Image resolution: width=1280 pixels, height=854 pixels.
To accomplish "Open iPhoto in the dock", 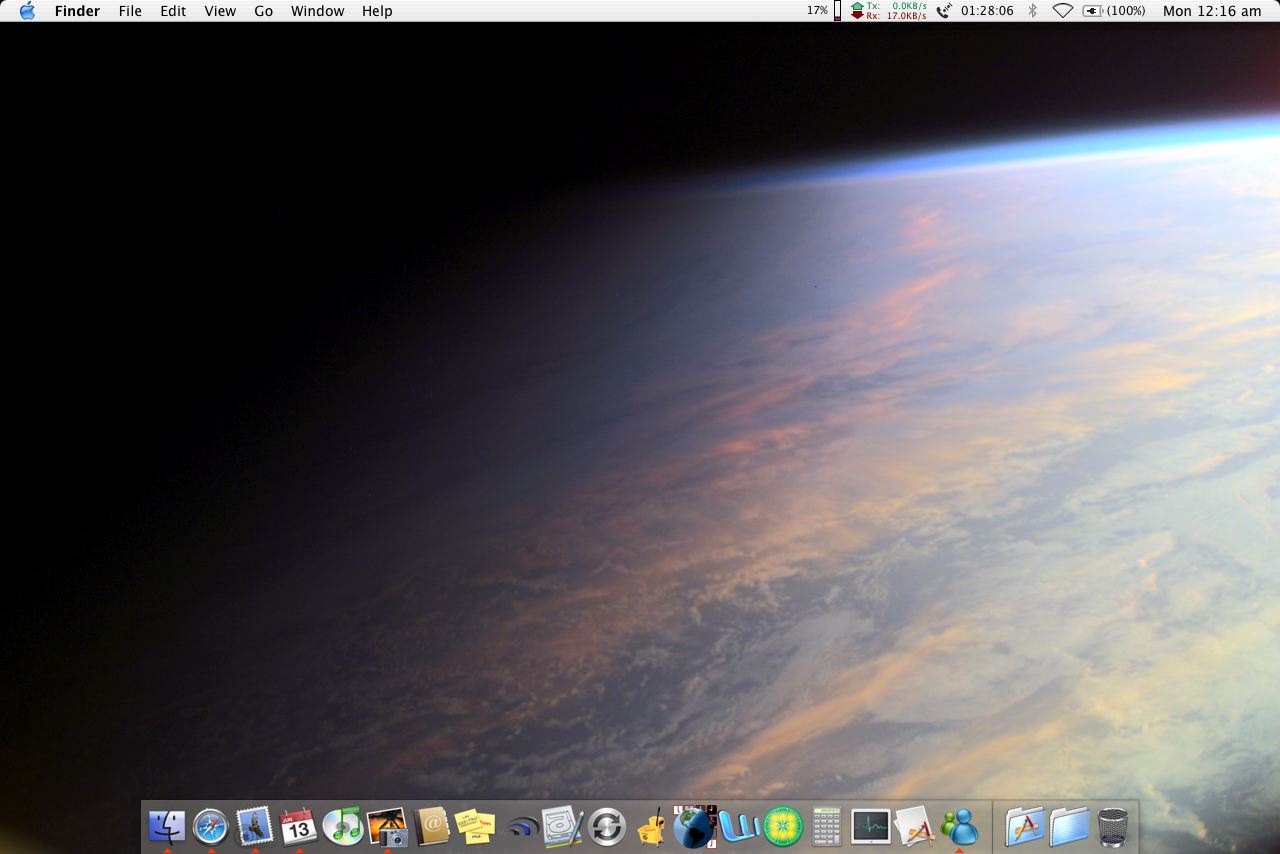I will pyautogui.click(x=387, y=827).
